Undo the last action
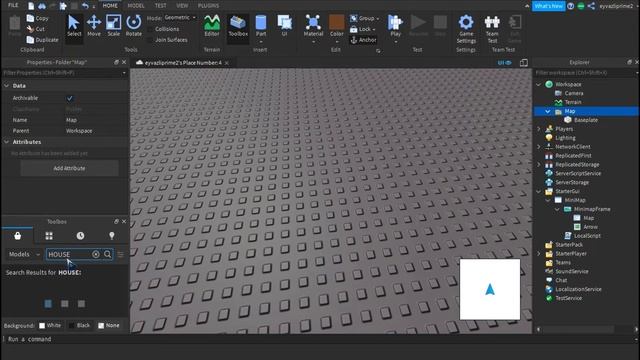Image resolution: width=640 pixels, height=360 pixels. [85, 6]
